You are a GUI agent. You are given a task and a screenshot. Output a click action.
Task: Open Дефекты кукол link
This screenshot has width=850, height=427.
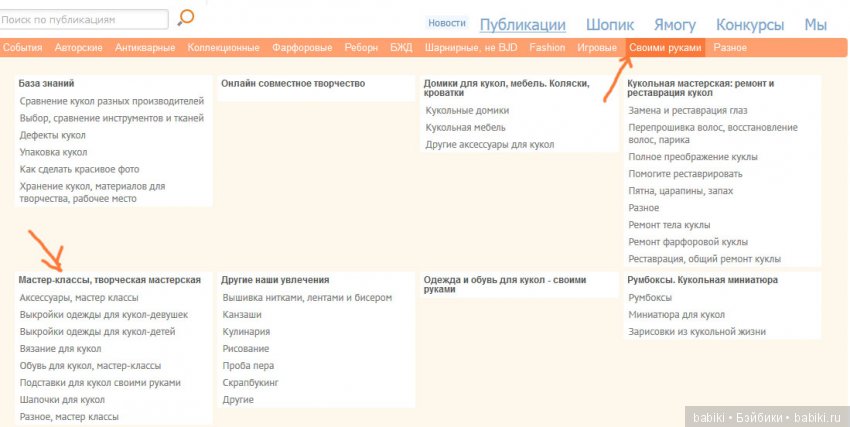(53, 135)
